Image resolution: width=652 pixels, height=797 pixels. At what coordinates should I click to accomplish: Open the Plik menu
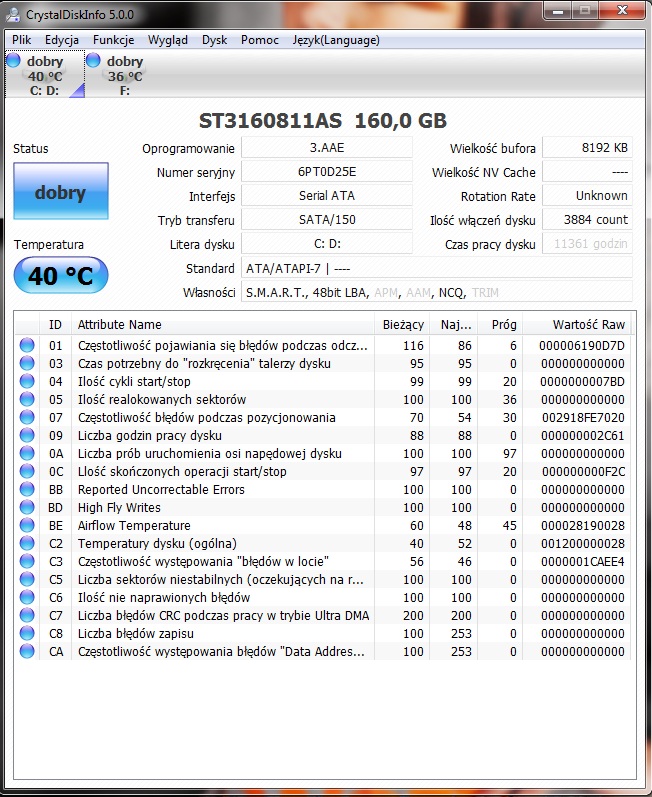[x=21, y=40]
